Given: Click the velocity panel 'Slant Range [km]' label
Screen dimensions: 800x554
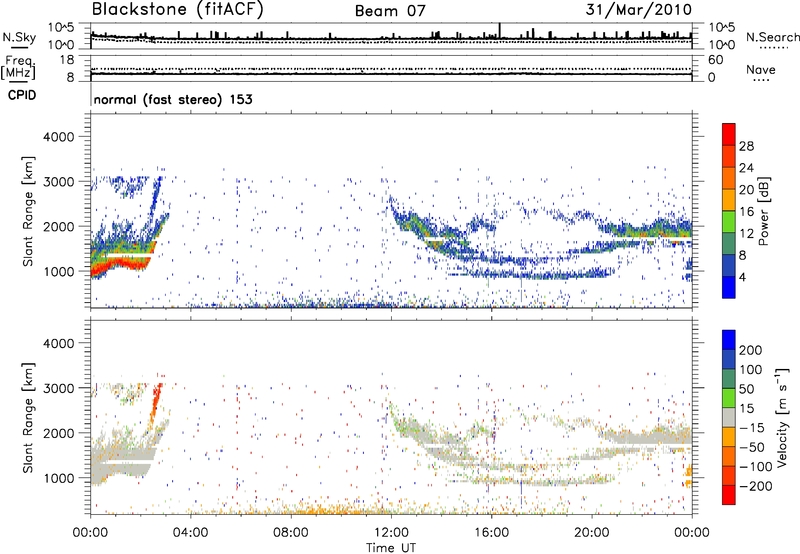Looking at the screenshot, I should tap(28, 418).
